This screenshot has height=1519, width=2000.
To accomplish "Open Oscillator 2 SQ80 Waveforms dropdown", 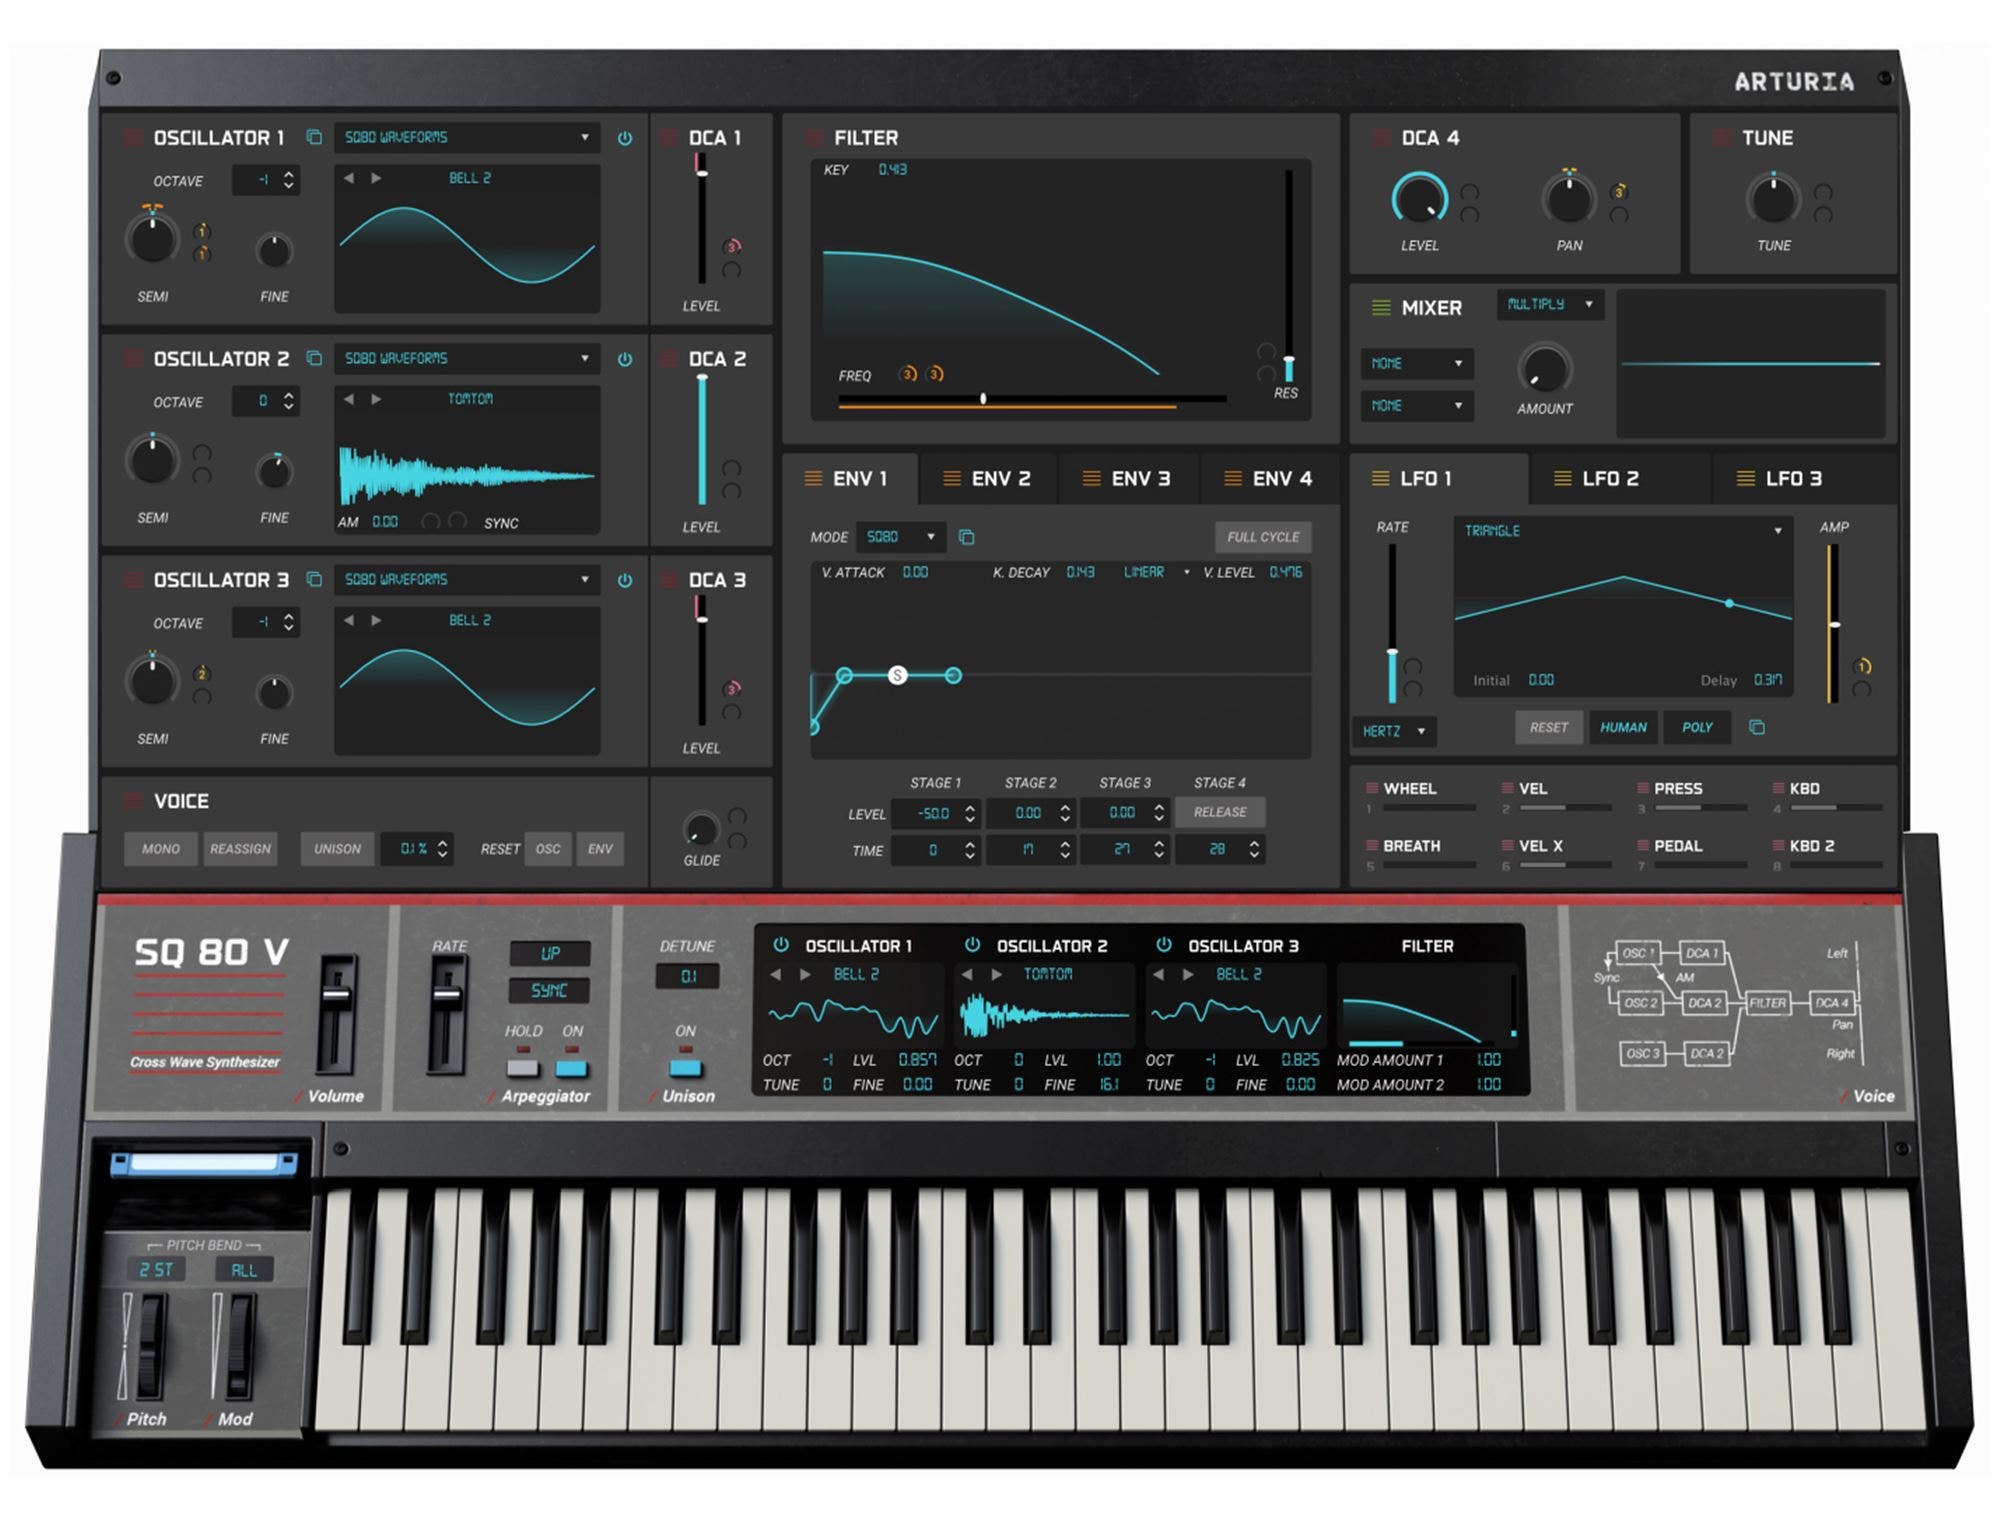I will coord(467,358).
